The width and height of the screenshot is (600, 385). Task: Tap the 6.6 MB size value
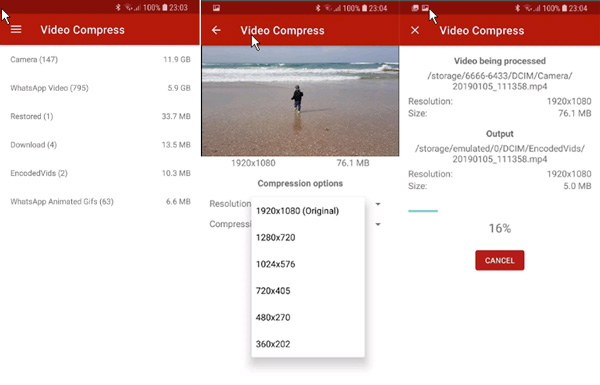(x=178, y=201)
